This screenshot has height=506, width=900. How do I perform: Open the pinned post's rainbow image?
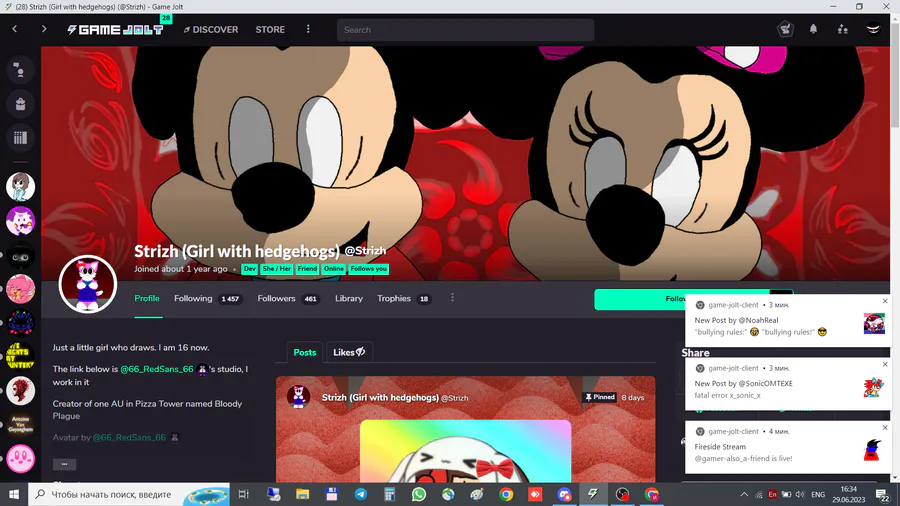[x=465, y=451]
